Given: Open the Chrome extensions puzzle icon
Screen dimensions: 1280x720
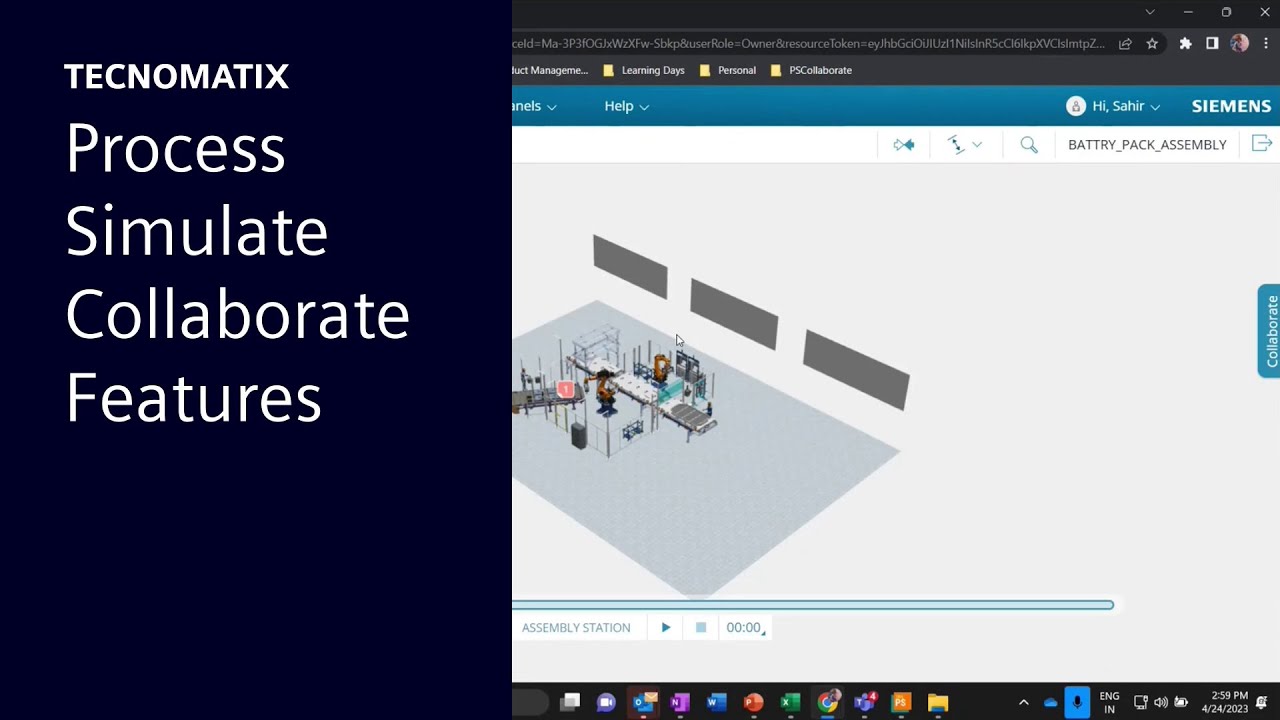Looking at the screenshot, I should pos(1186,43).
